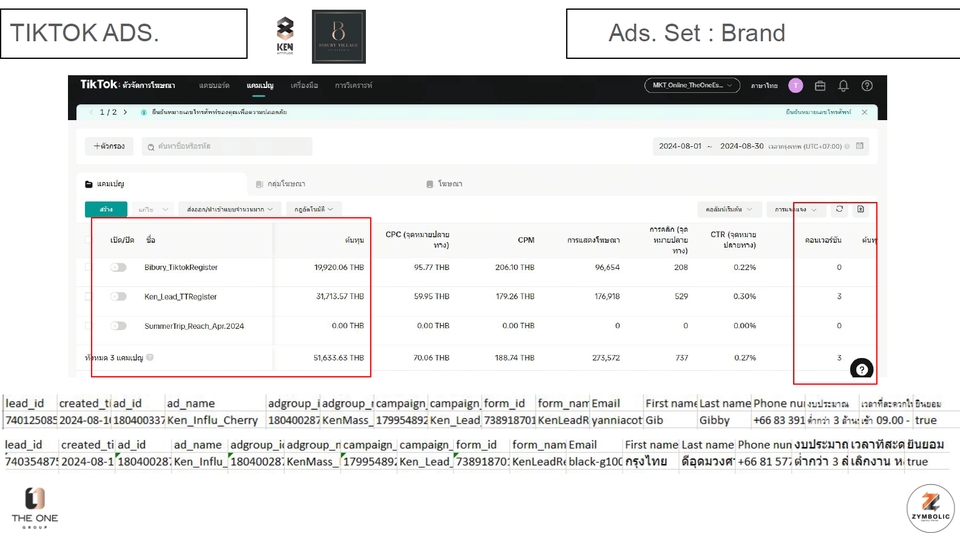
Task: Click the 95.77 THB CPC value
Action: tap(432, 268)
